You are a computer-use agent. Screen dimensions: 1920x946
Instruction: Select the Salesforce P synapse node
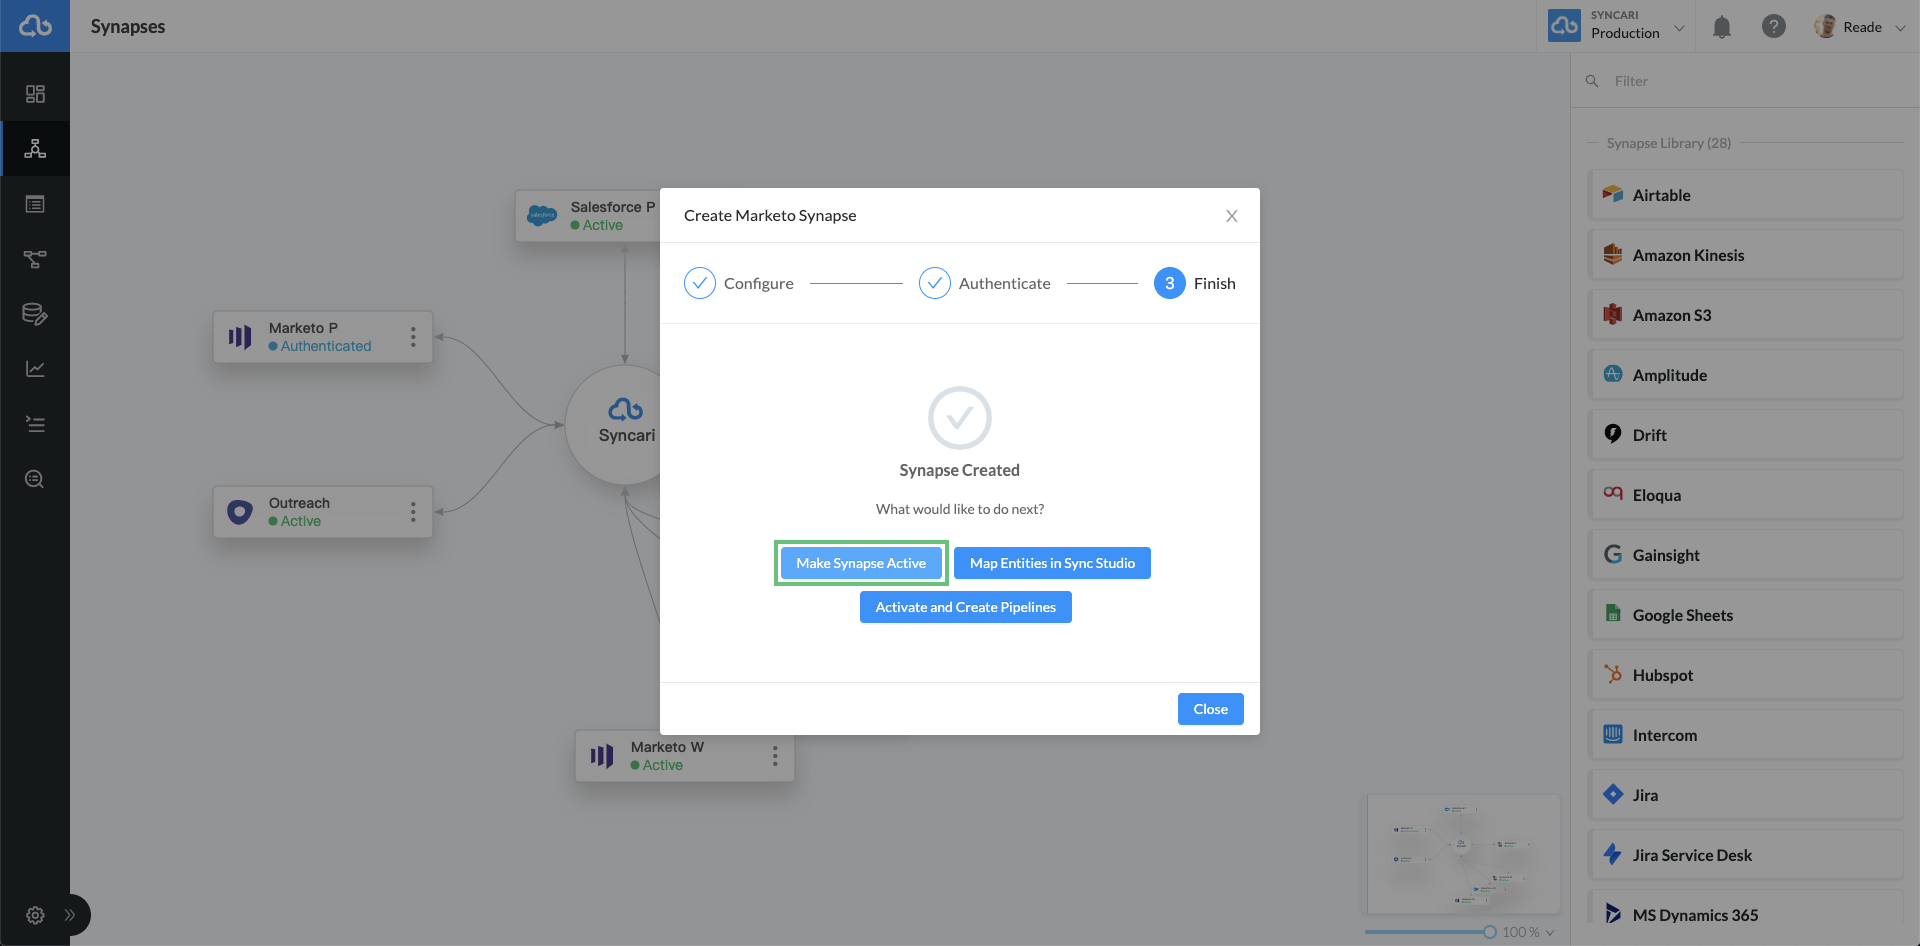point(588,216)
